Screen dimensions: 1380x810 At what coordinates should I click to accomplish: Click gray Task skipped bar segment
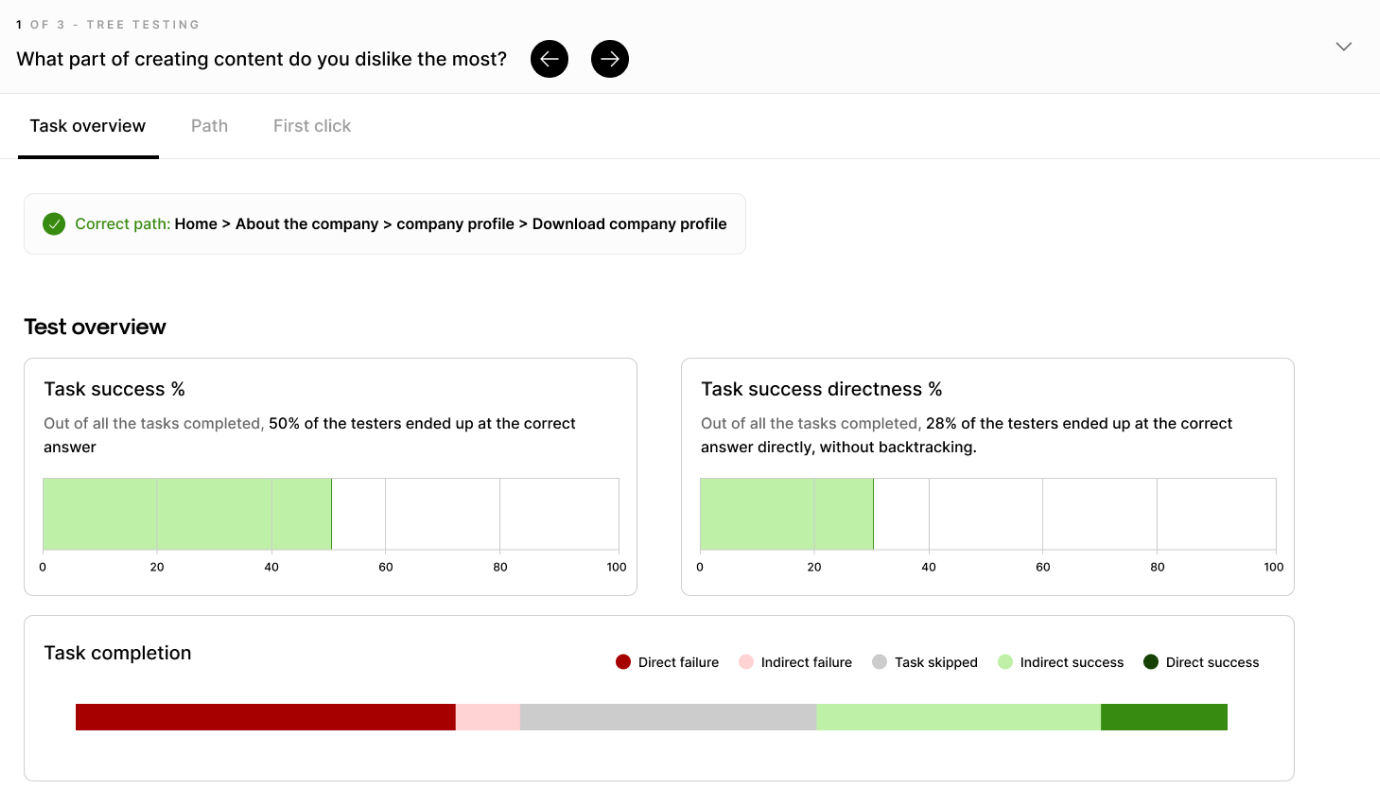point(668,717)
